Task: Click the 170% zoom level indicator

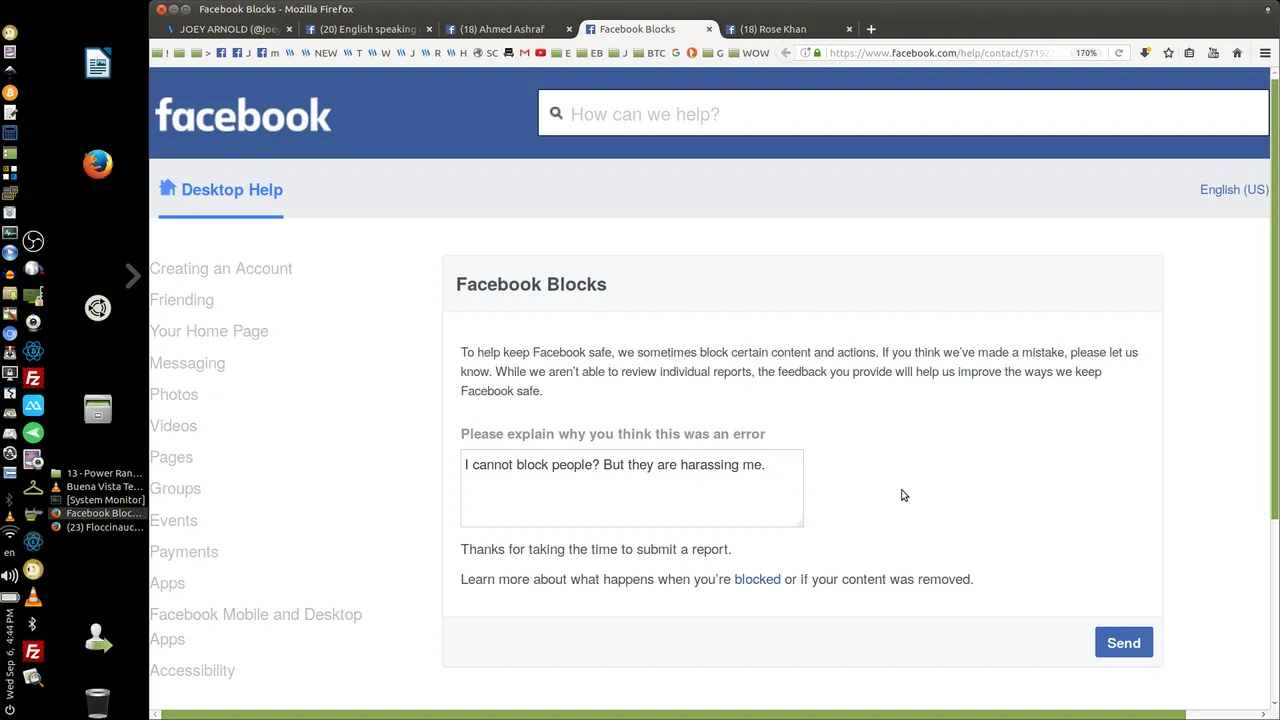Action: pyautogui.click(x=1086, y=53)
